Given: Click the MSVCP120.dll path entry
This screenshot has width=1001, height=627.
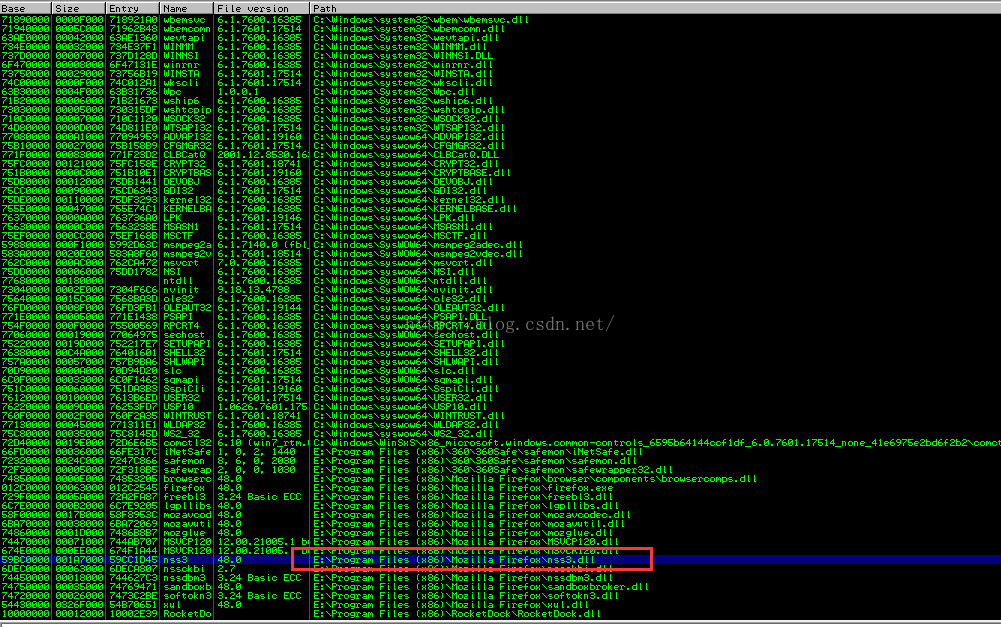Looking at the screenshot, I should coord(466,541).
